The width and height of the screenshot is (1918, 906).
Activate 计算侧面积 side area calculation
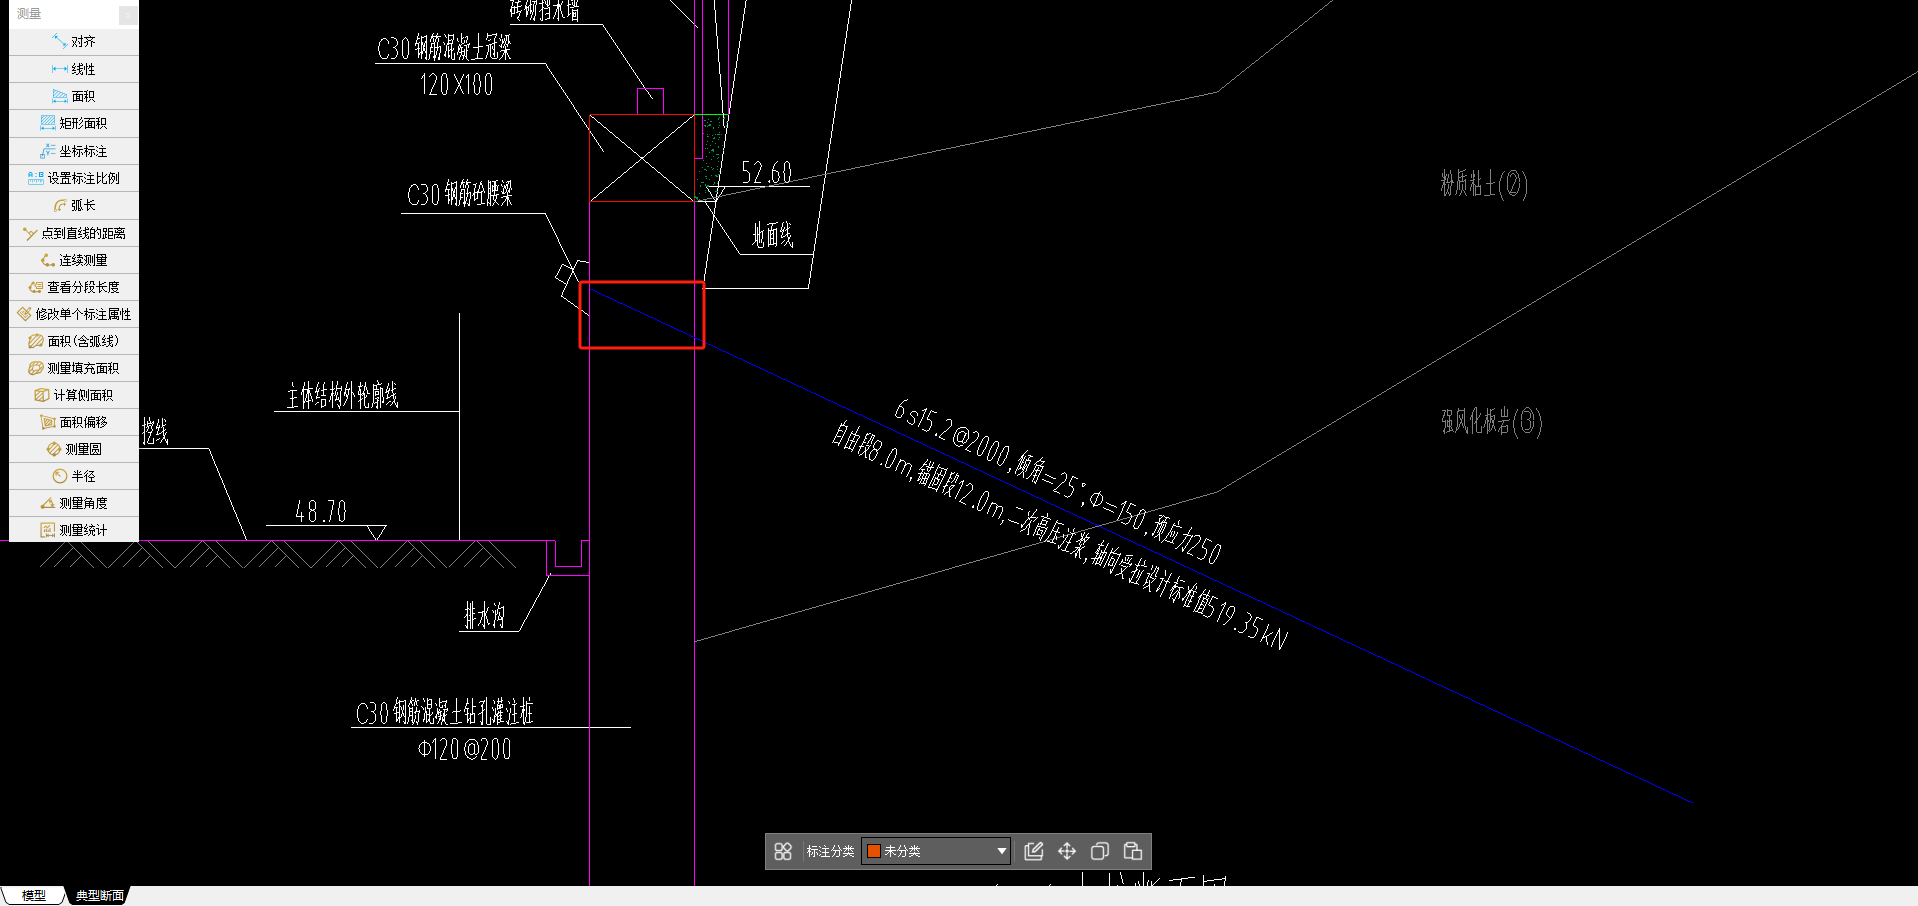(x=74, y=395)
